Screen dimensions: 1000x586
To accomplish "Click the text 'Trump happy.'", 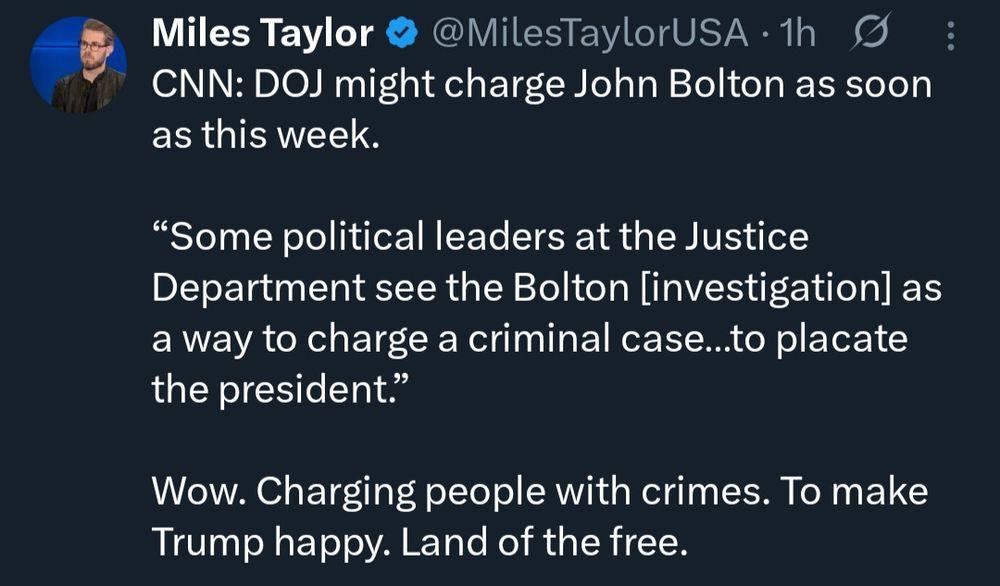I will 272,543.
